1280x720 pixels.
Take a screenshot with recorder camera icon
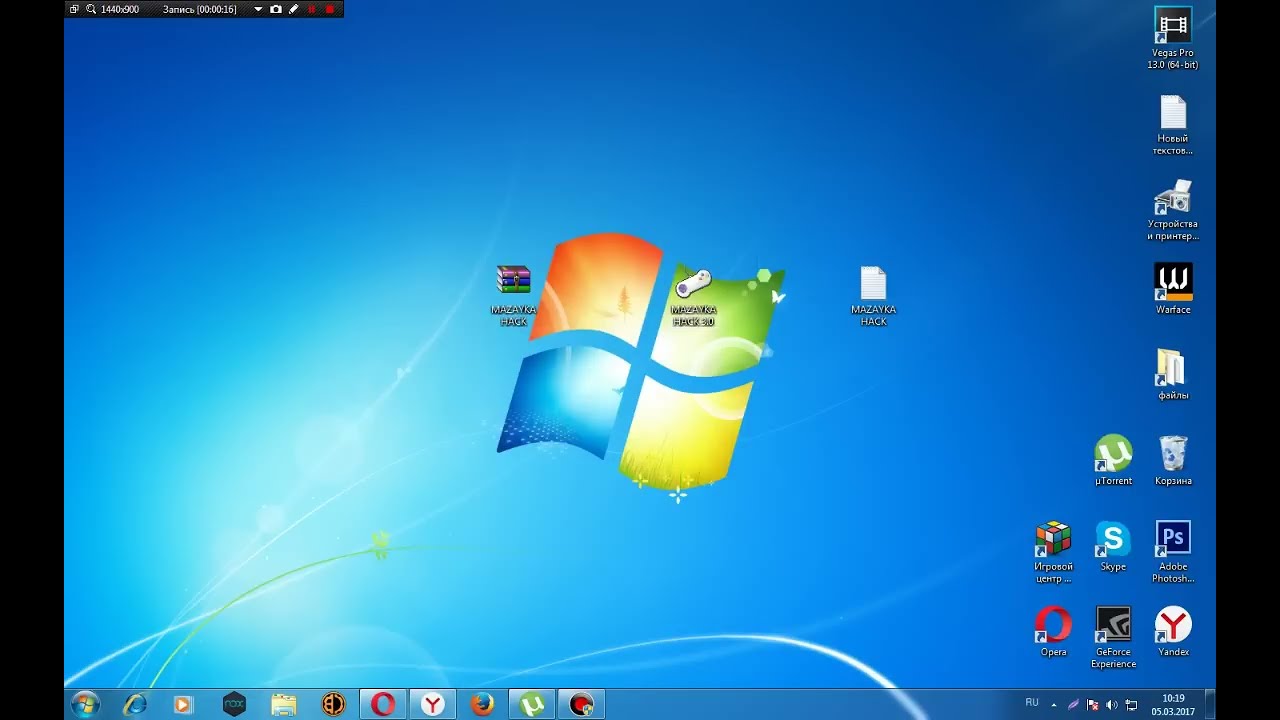pyautogui.click(x=276, y=9)
